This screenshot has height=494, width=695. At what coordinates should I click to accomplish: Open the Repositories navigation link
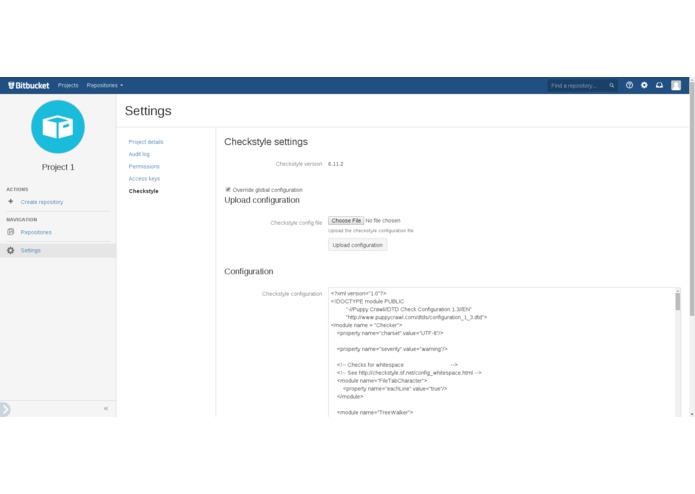point(36,232)
